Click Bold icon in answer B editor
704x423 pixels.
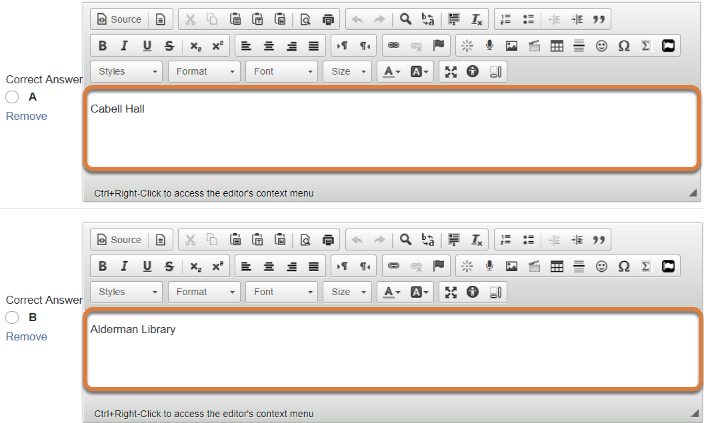[102, 266]
